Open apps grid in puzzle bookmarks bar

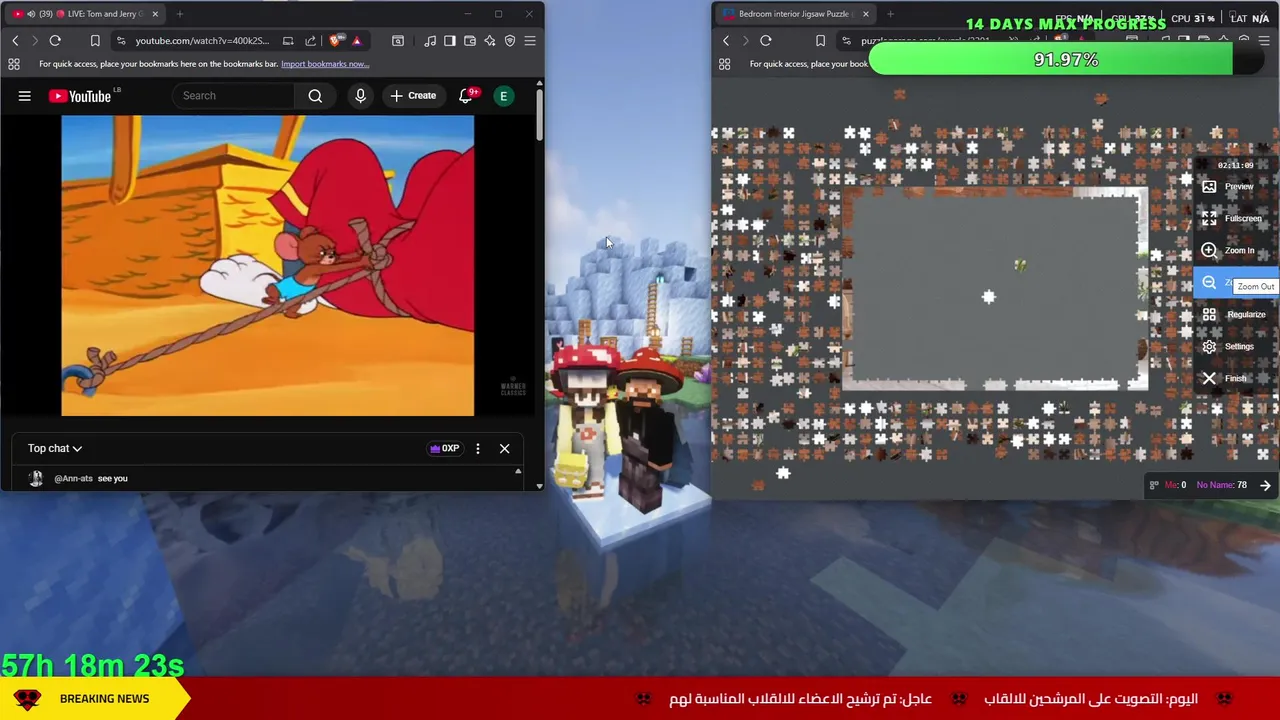click(725, 64)
